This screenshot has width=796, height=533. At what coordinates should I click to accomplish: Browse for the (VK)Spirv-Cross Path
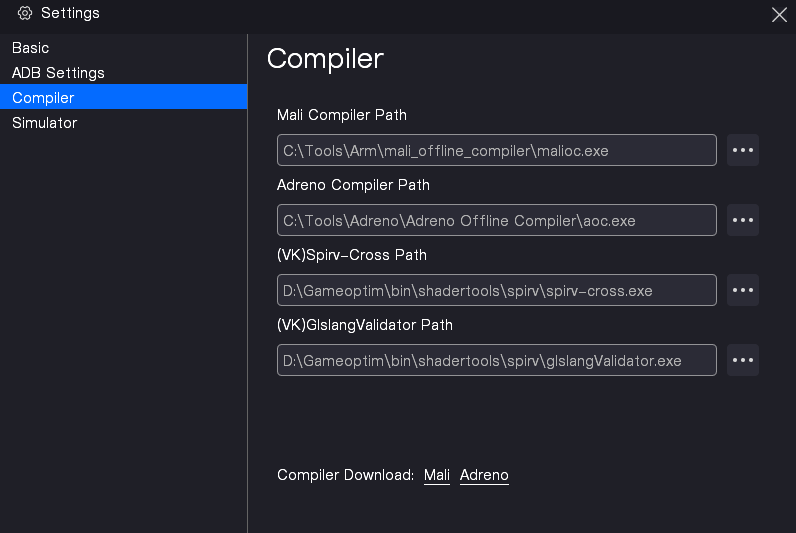743,290
